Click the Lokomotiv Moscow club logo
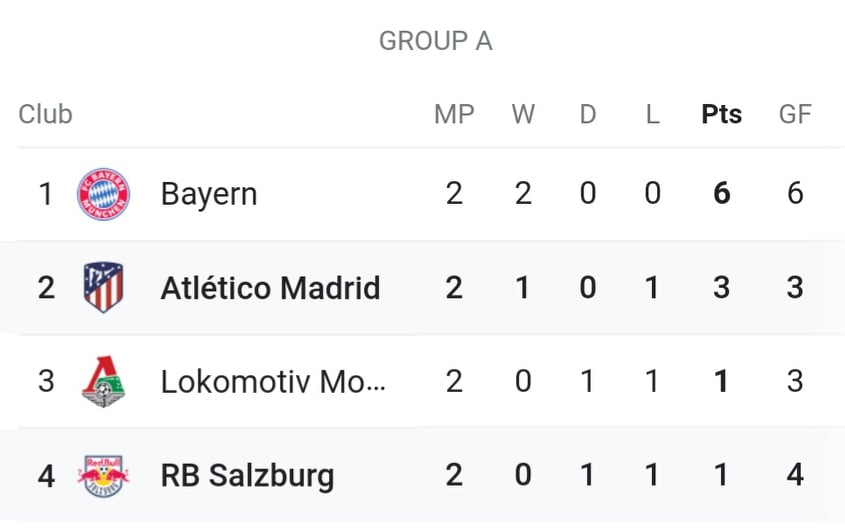This screenshot has width=845, height=529. coord(103,381)
